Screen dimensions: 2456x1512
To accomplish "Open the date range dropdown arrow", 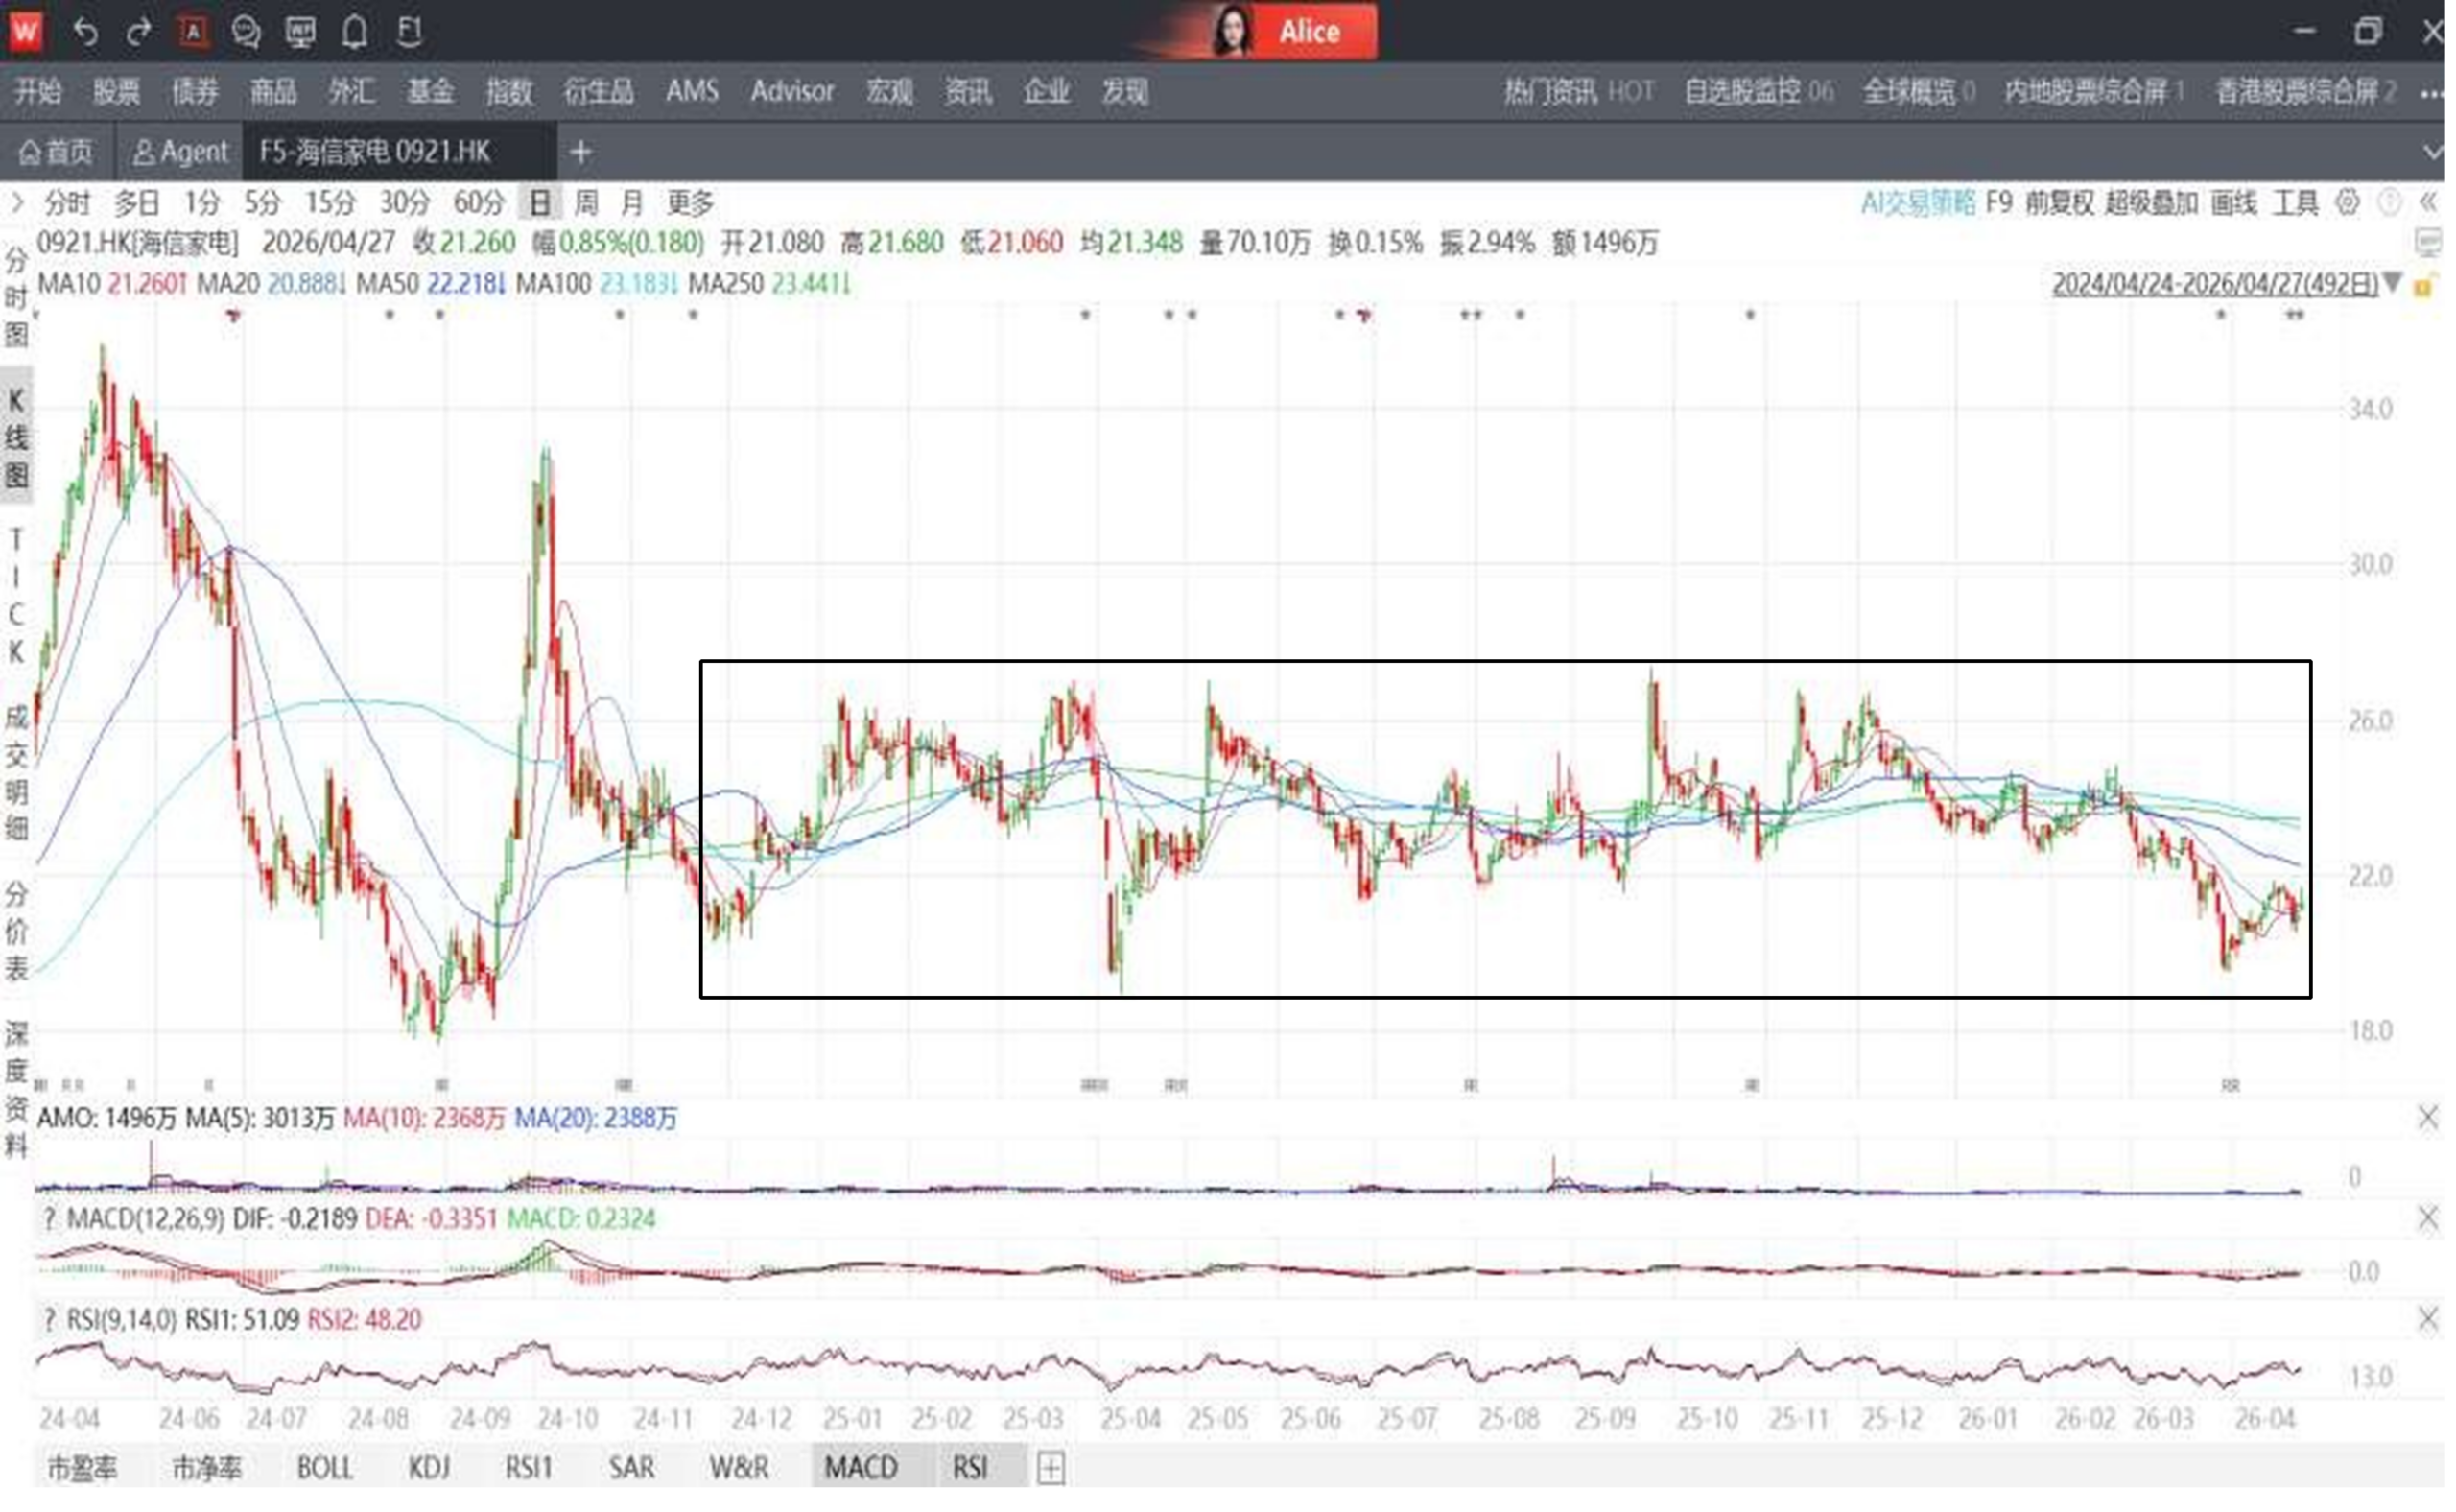I will 2392,283.
